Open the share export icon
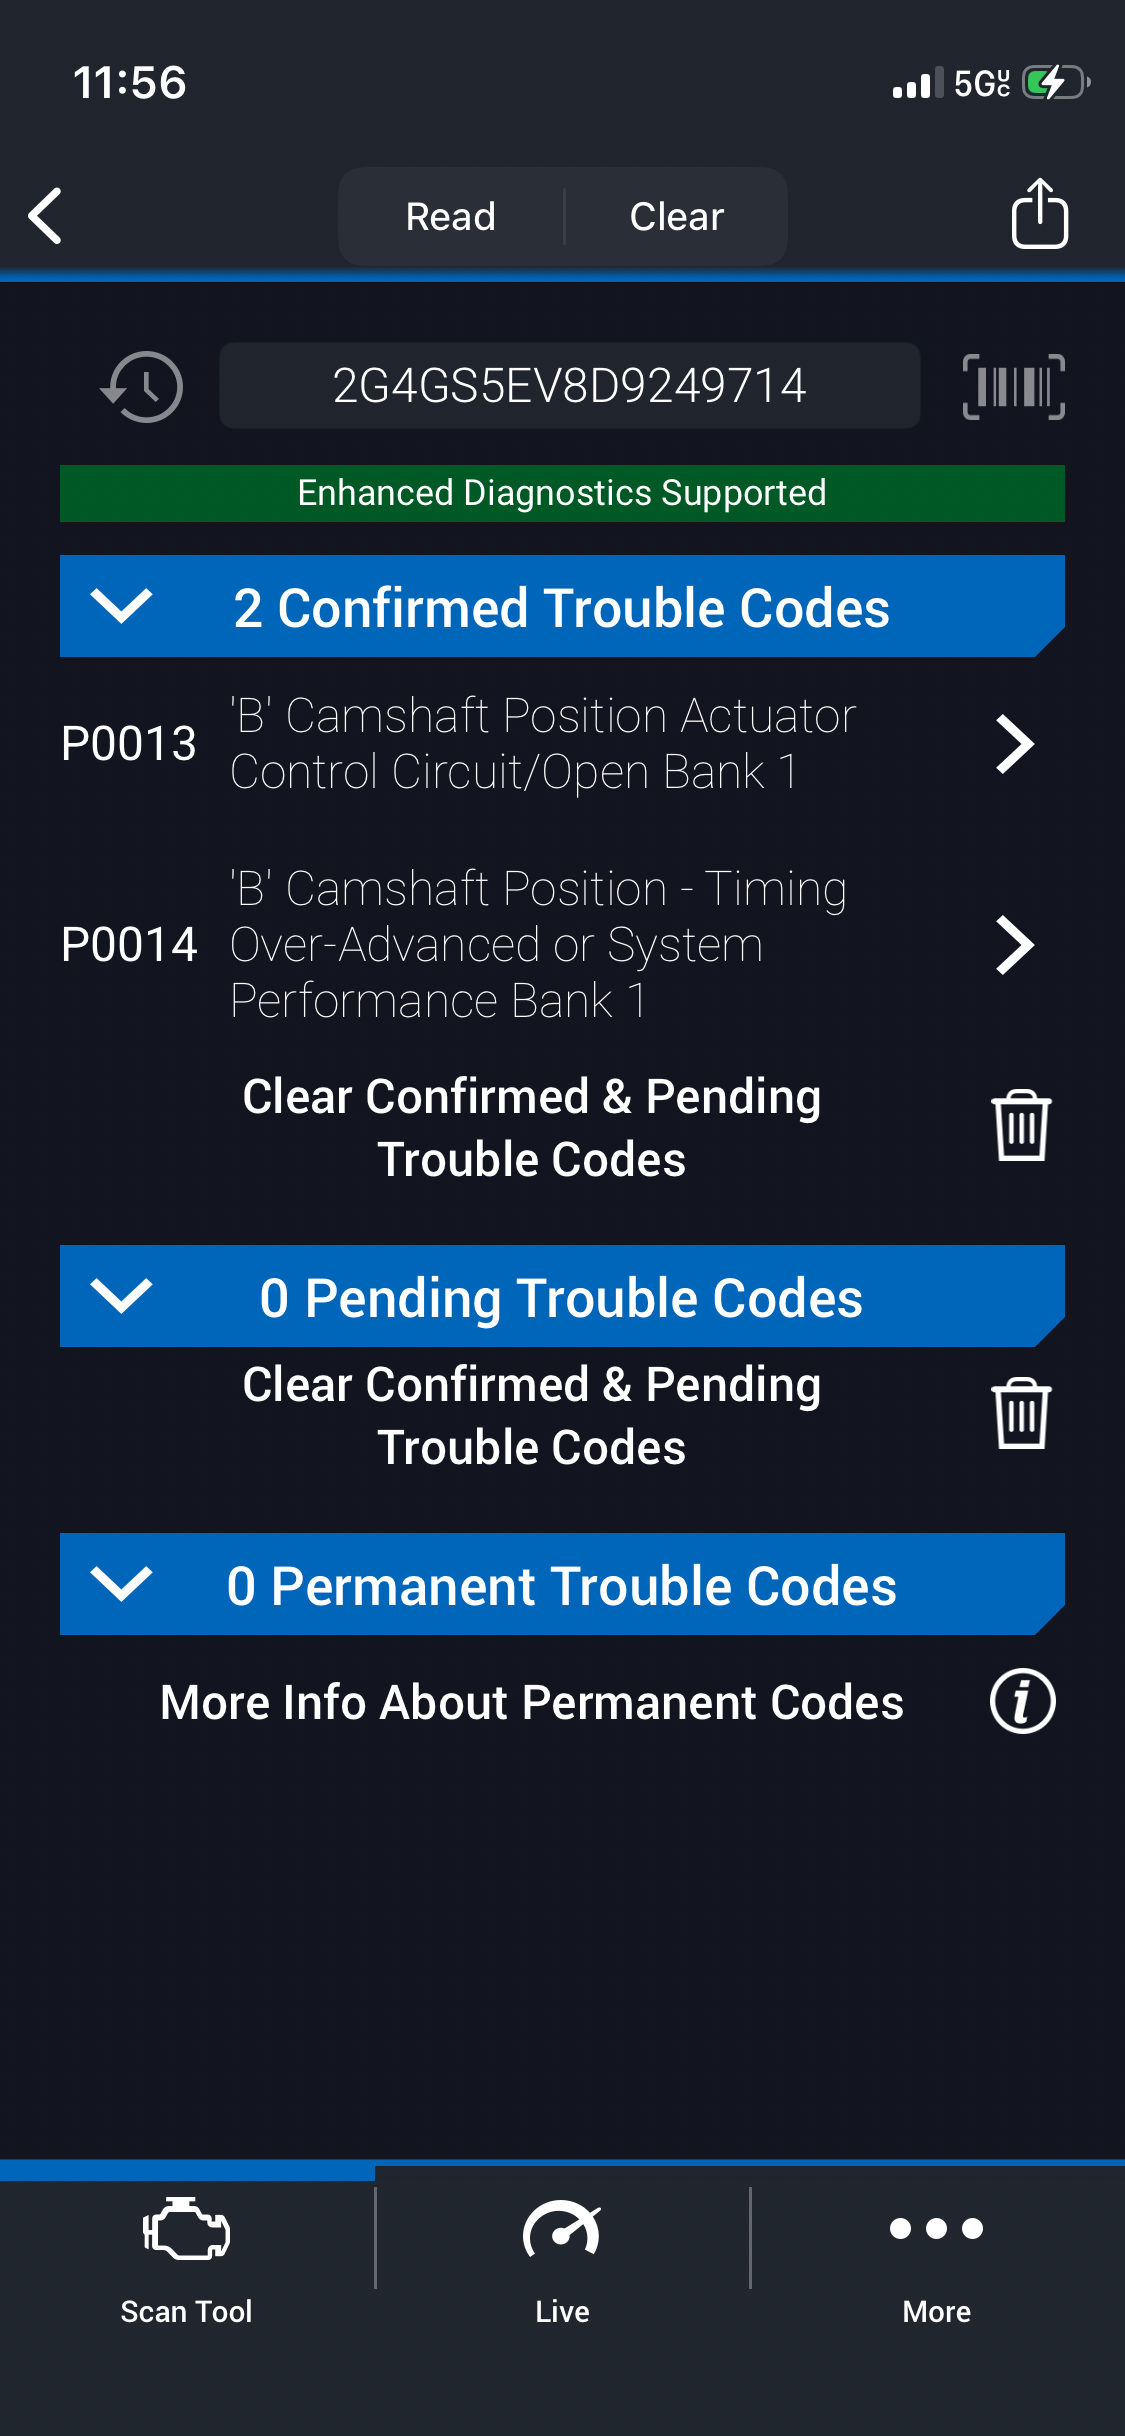 (x=1039, y=214)
